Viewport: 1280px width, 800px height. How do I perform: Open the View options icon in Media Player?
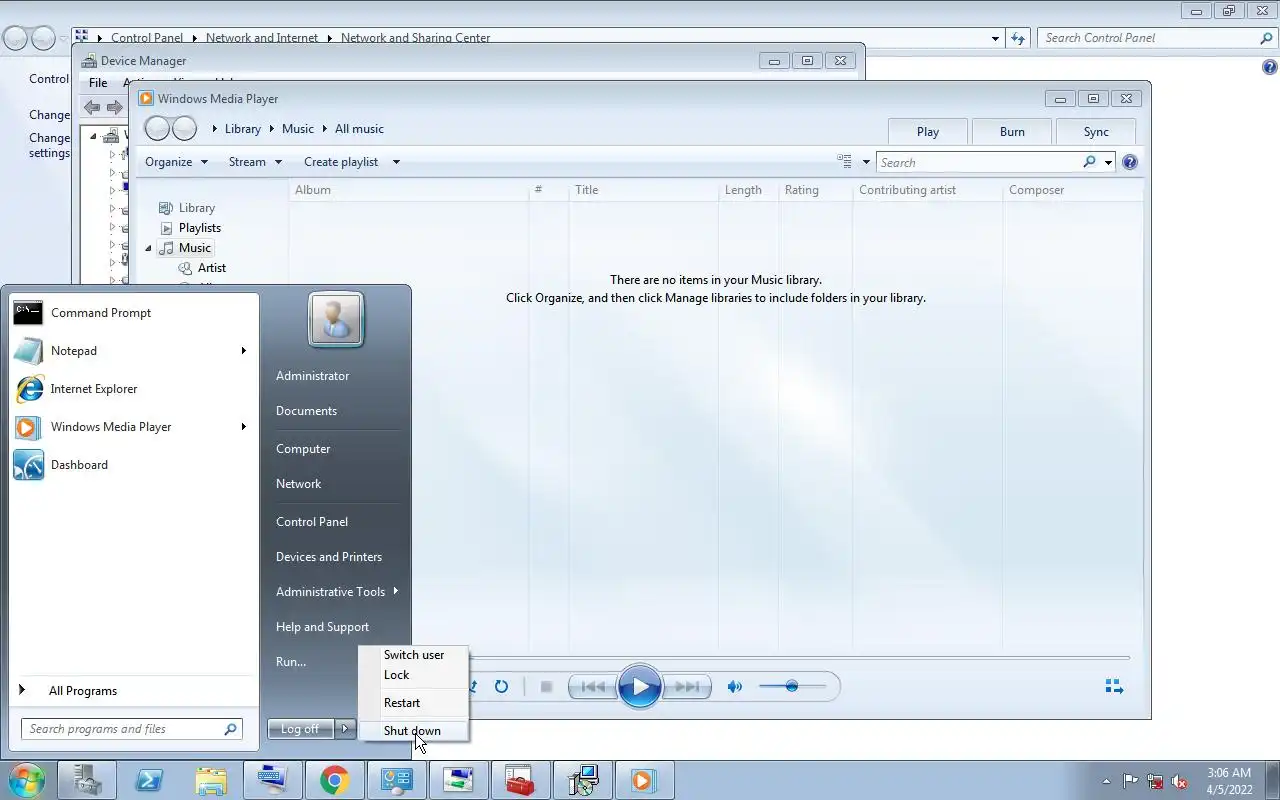[844, 162]
